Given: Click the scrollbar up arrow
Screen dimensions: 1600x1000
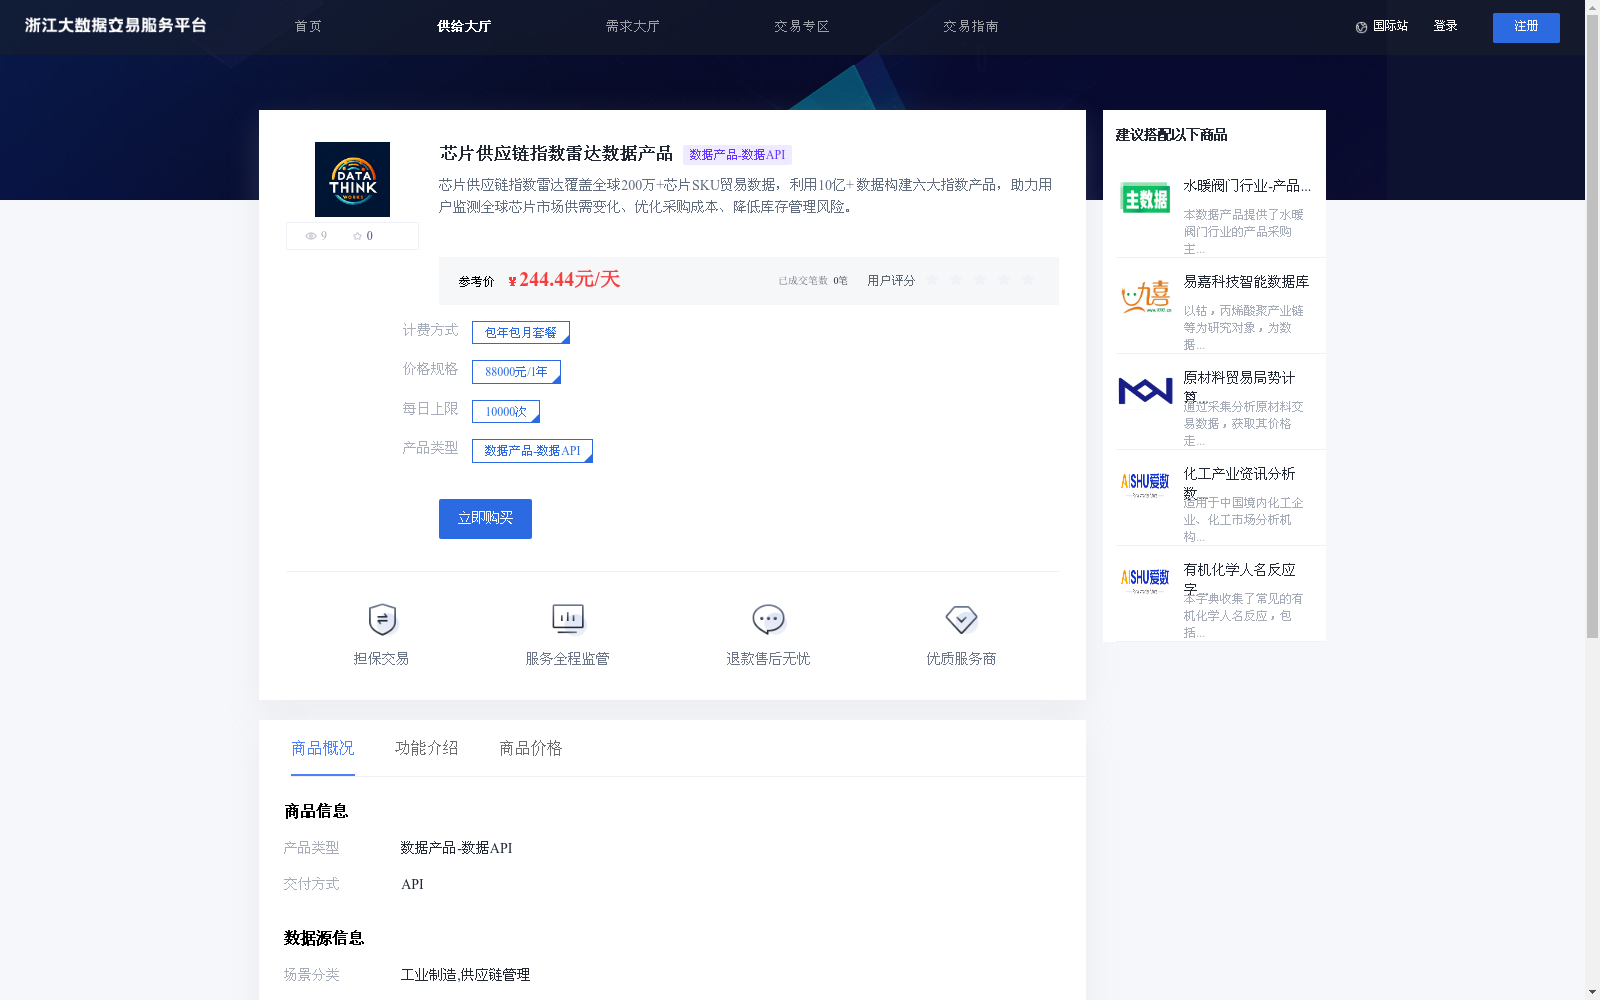Looking at the screenshot, I should pyautogui.click(x=1592, y=7).
